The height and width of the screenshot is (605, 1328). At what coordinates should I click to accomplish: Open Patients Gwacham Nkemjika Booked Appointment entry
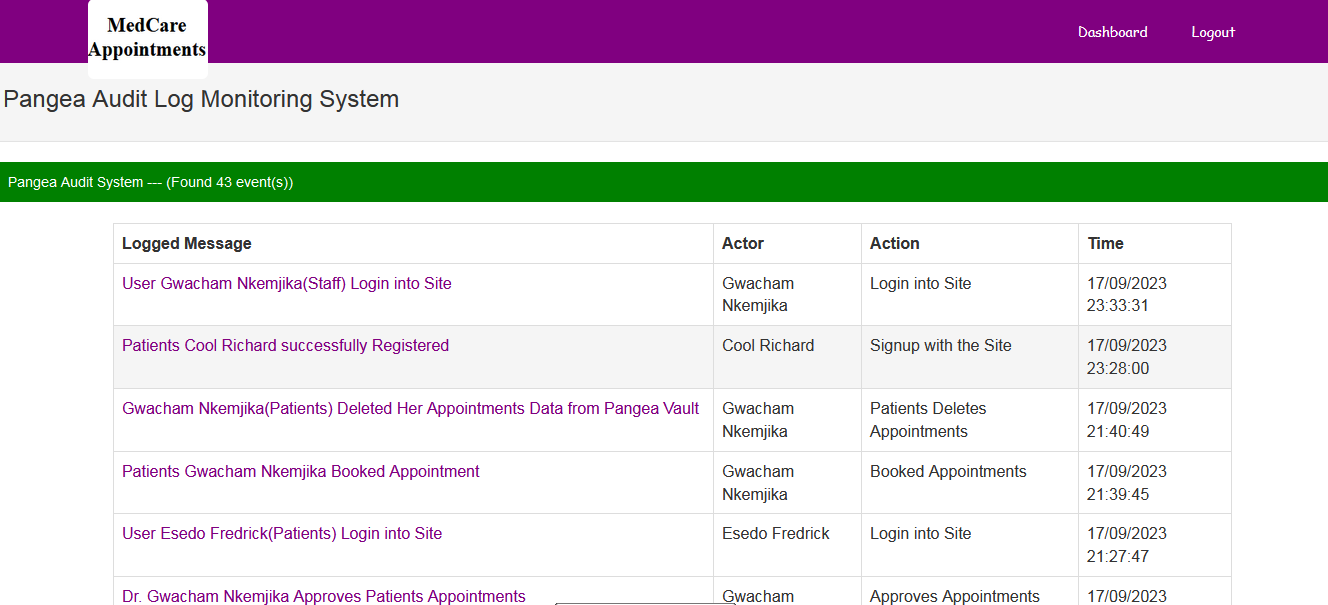[301, 472]
